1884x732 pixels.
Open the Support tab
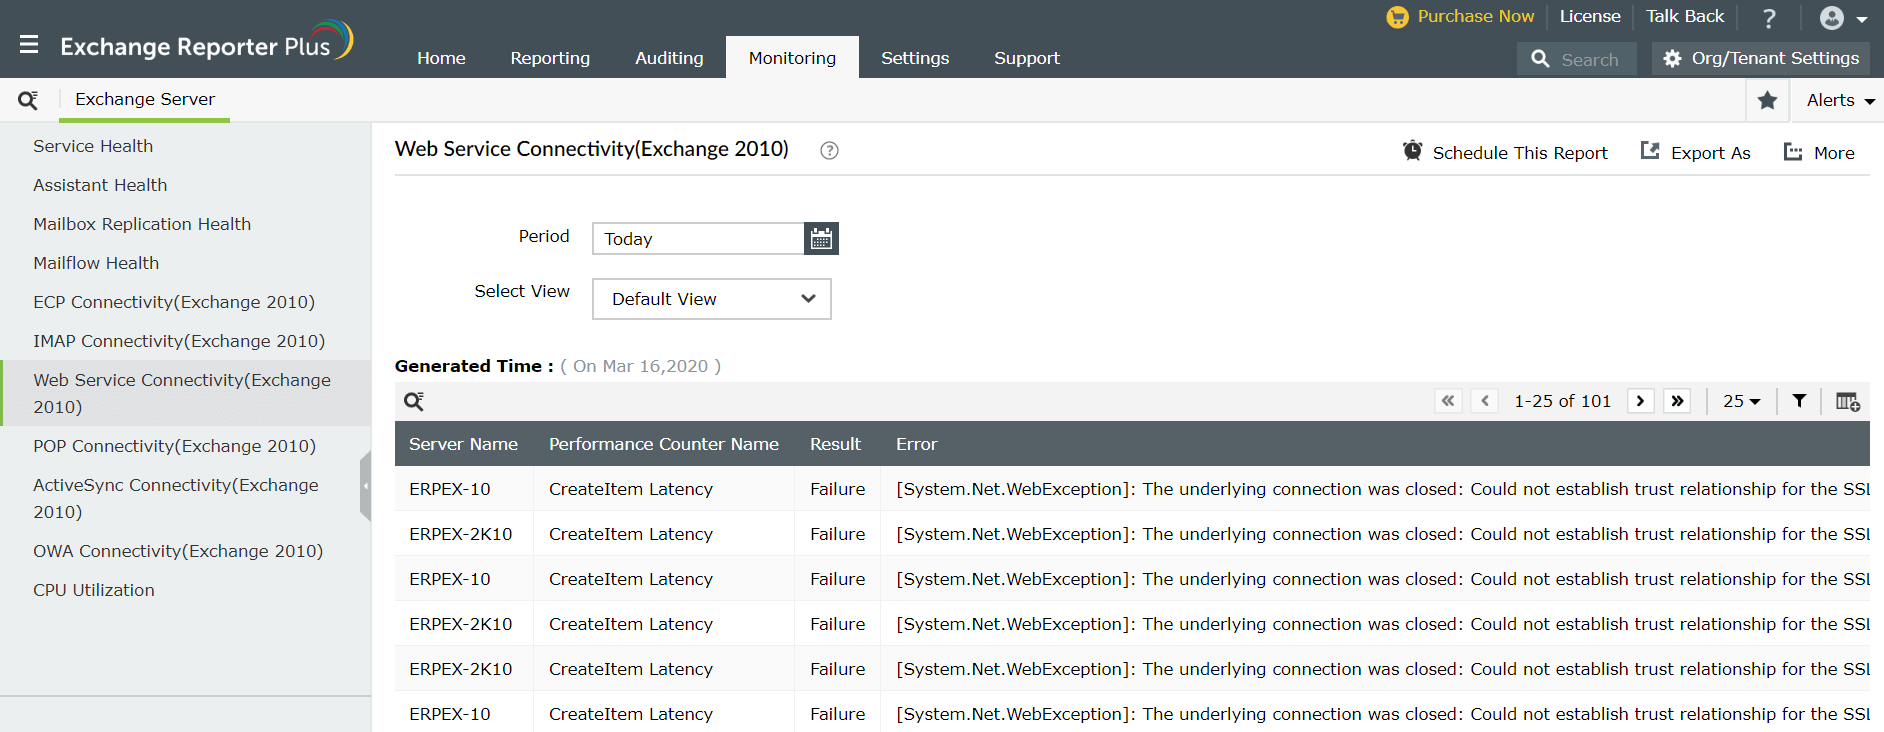click(x=1027, y=58)
